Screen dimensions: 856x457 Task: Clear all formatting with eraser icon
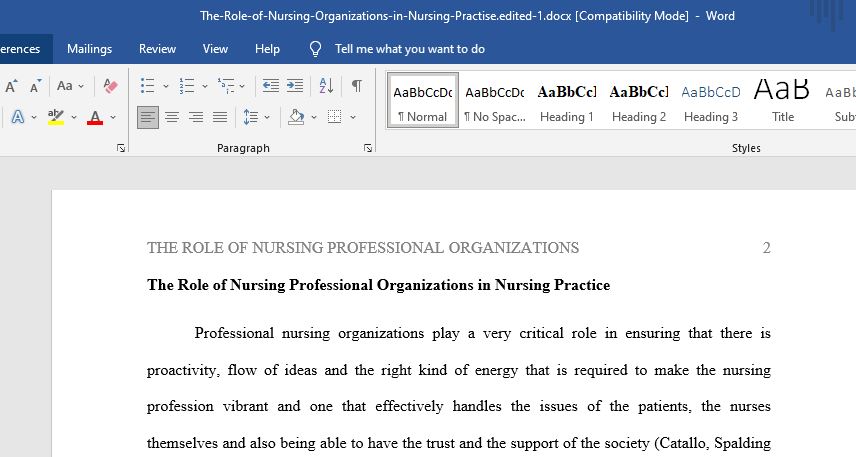pyautogui.click(x=110, y=86)
